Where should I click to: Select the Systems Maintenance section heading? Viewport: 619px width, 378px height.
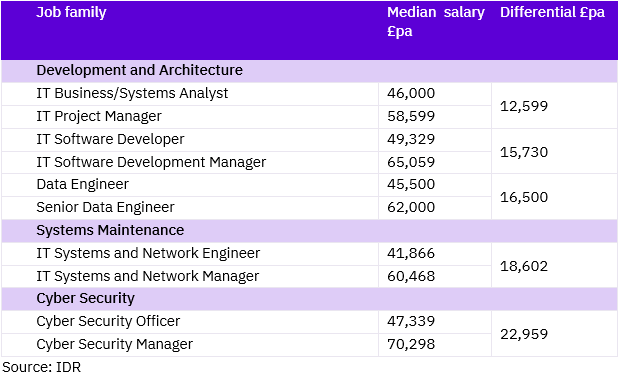tap(110, 230)
